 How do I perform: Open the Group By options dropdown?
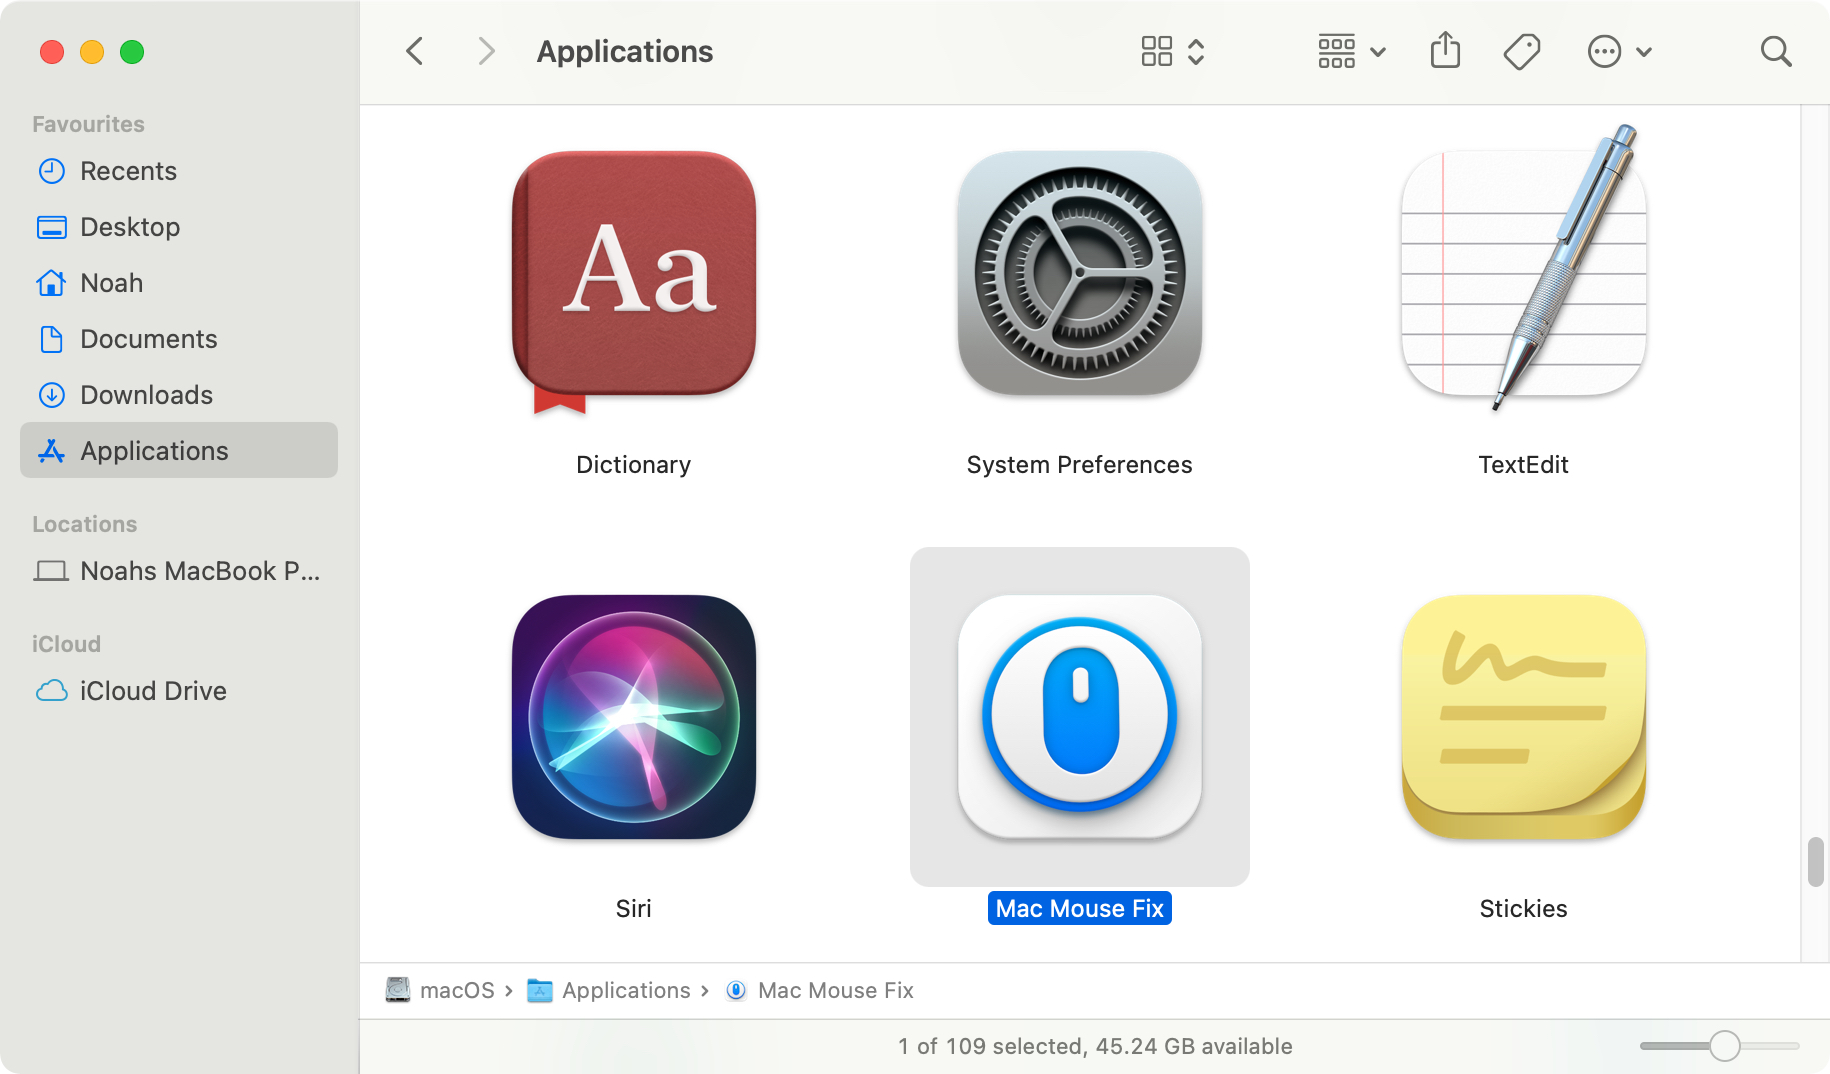coord(1352,51)
